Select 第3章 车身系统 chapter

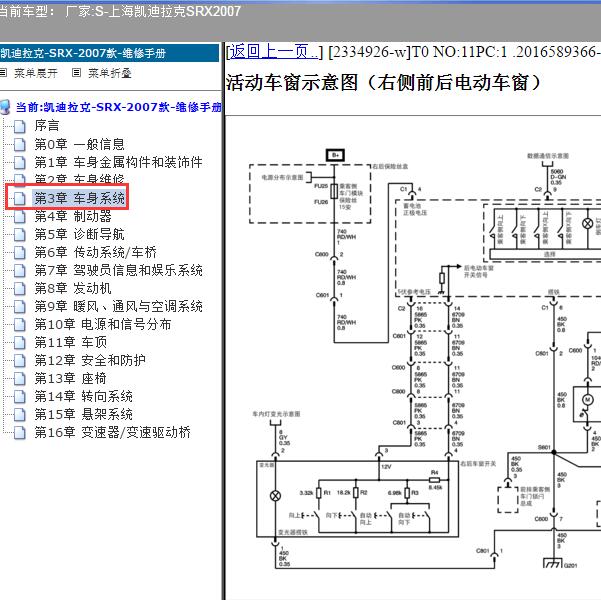tap(79, 198)
